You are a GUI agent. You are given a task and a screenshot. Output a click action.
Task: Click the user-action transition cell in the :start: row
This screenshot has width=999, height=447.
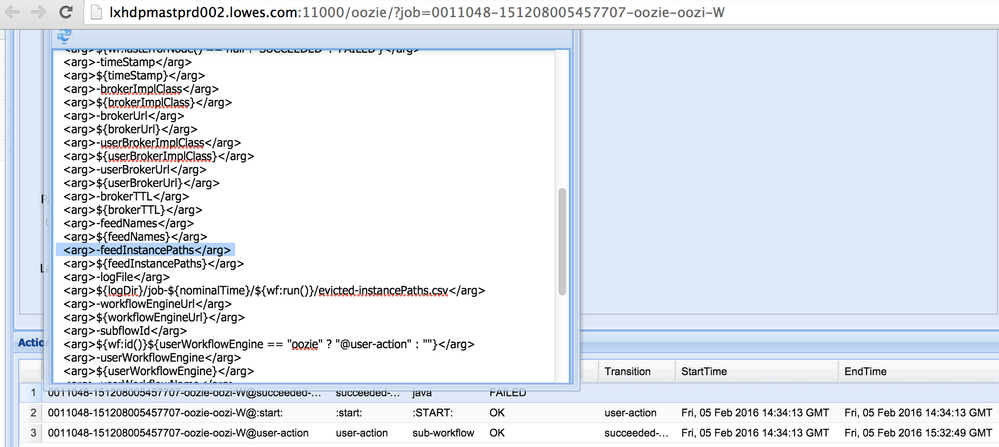click(630, 413)
